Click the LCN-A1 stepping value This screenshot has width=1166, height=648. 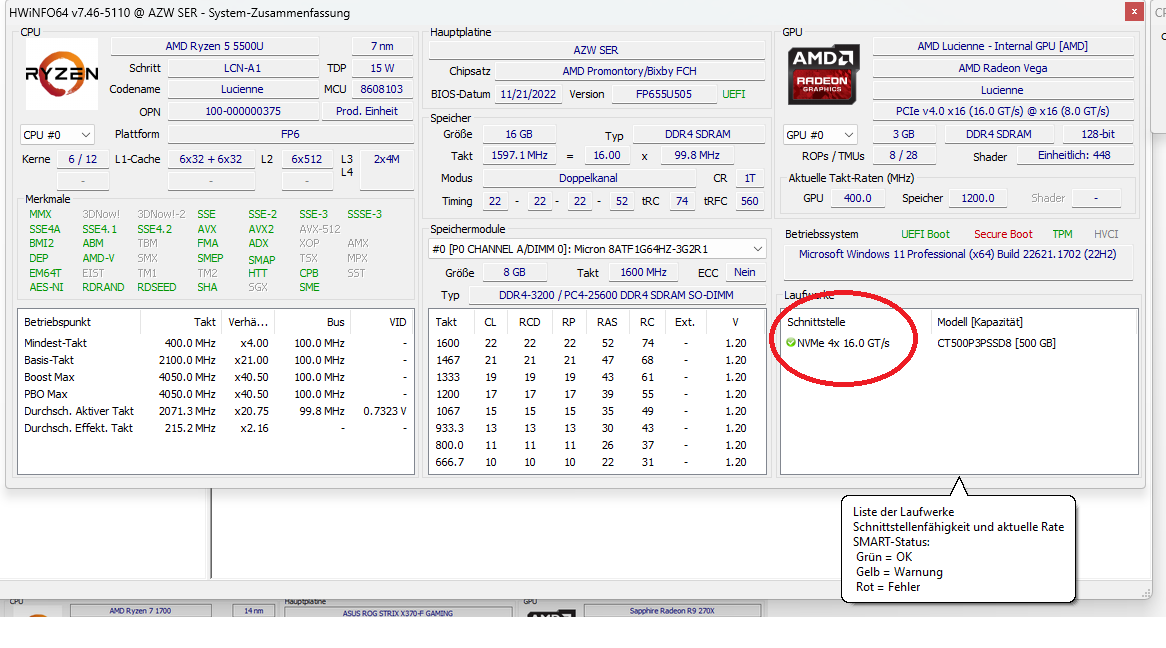242,68
